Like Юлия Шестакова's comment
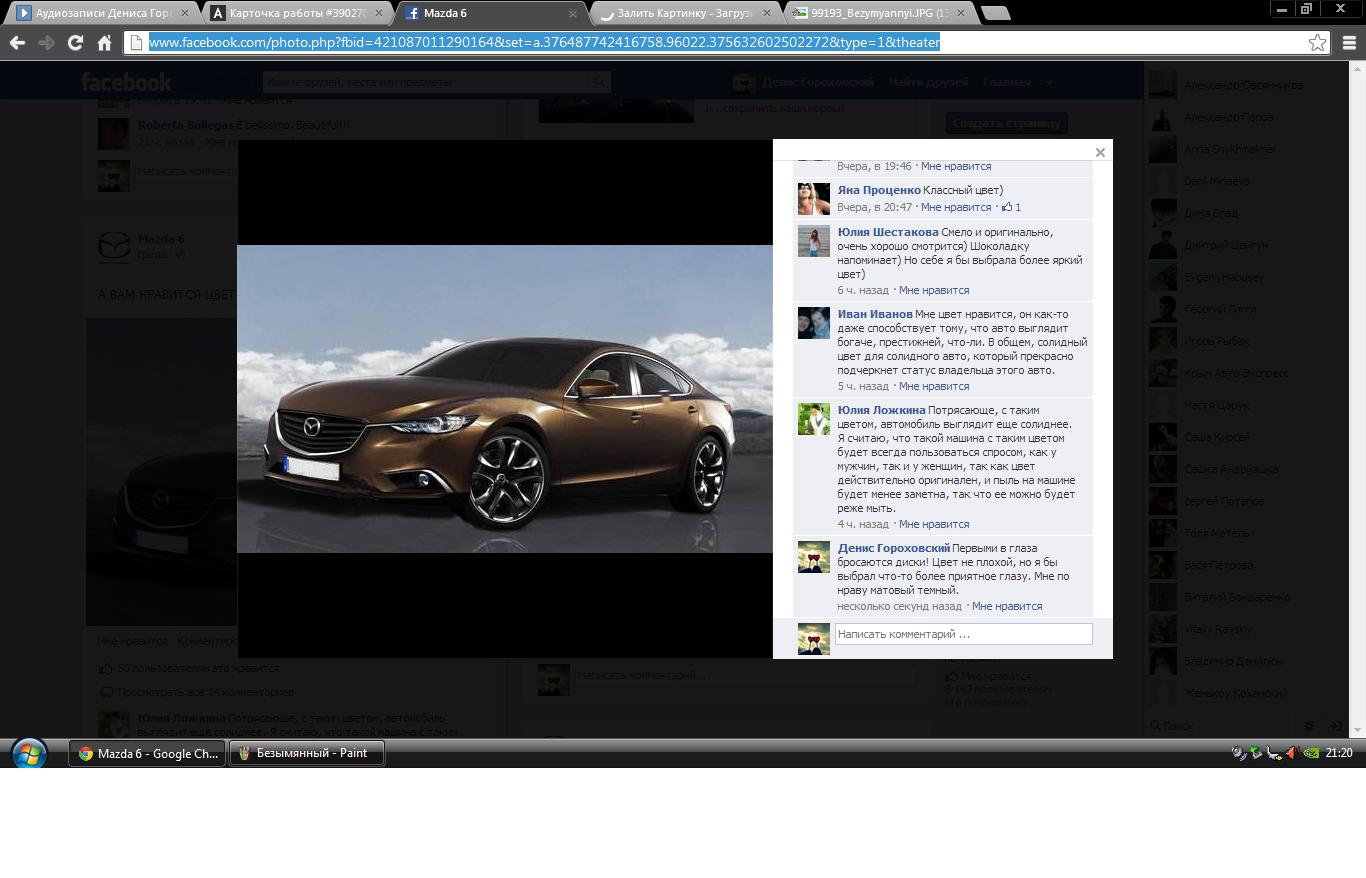The image size is (1366, 878). click(x=934, y=290)
